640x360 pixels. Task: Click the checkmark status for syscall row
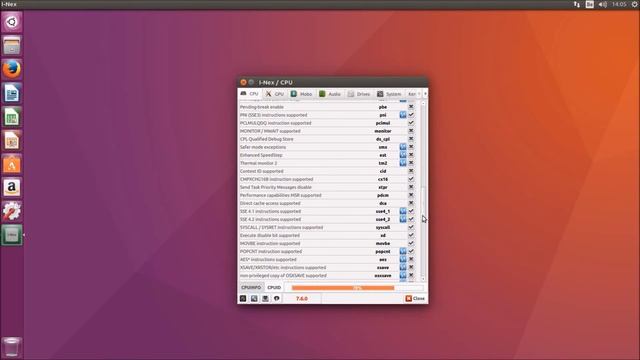tap(411, 227)
